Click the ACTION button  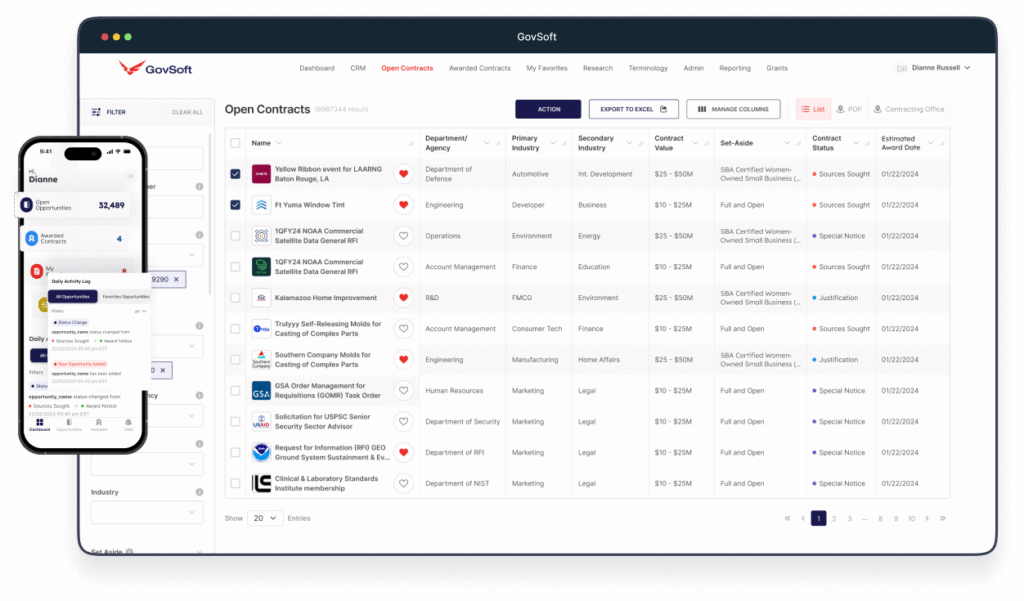[548, 109]
